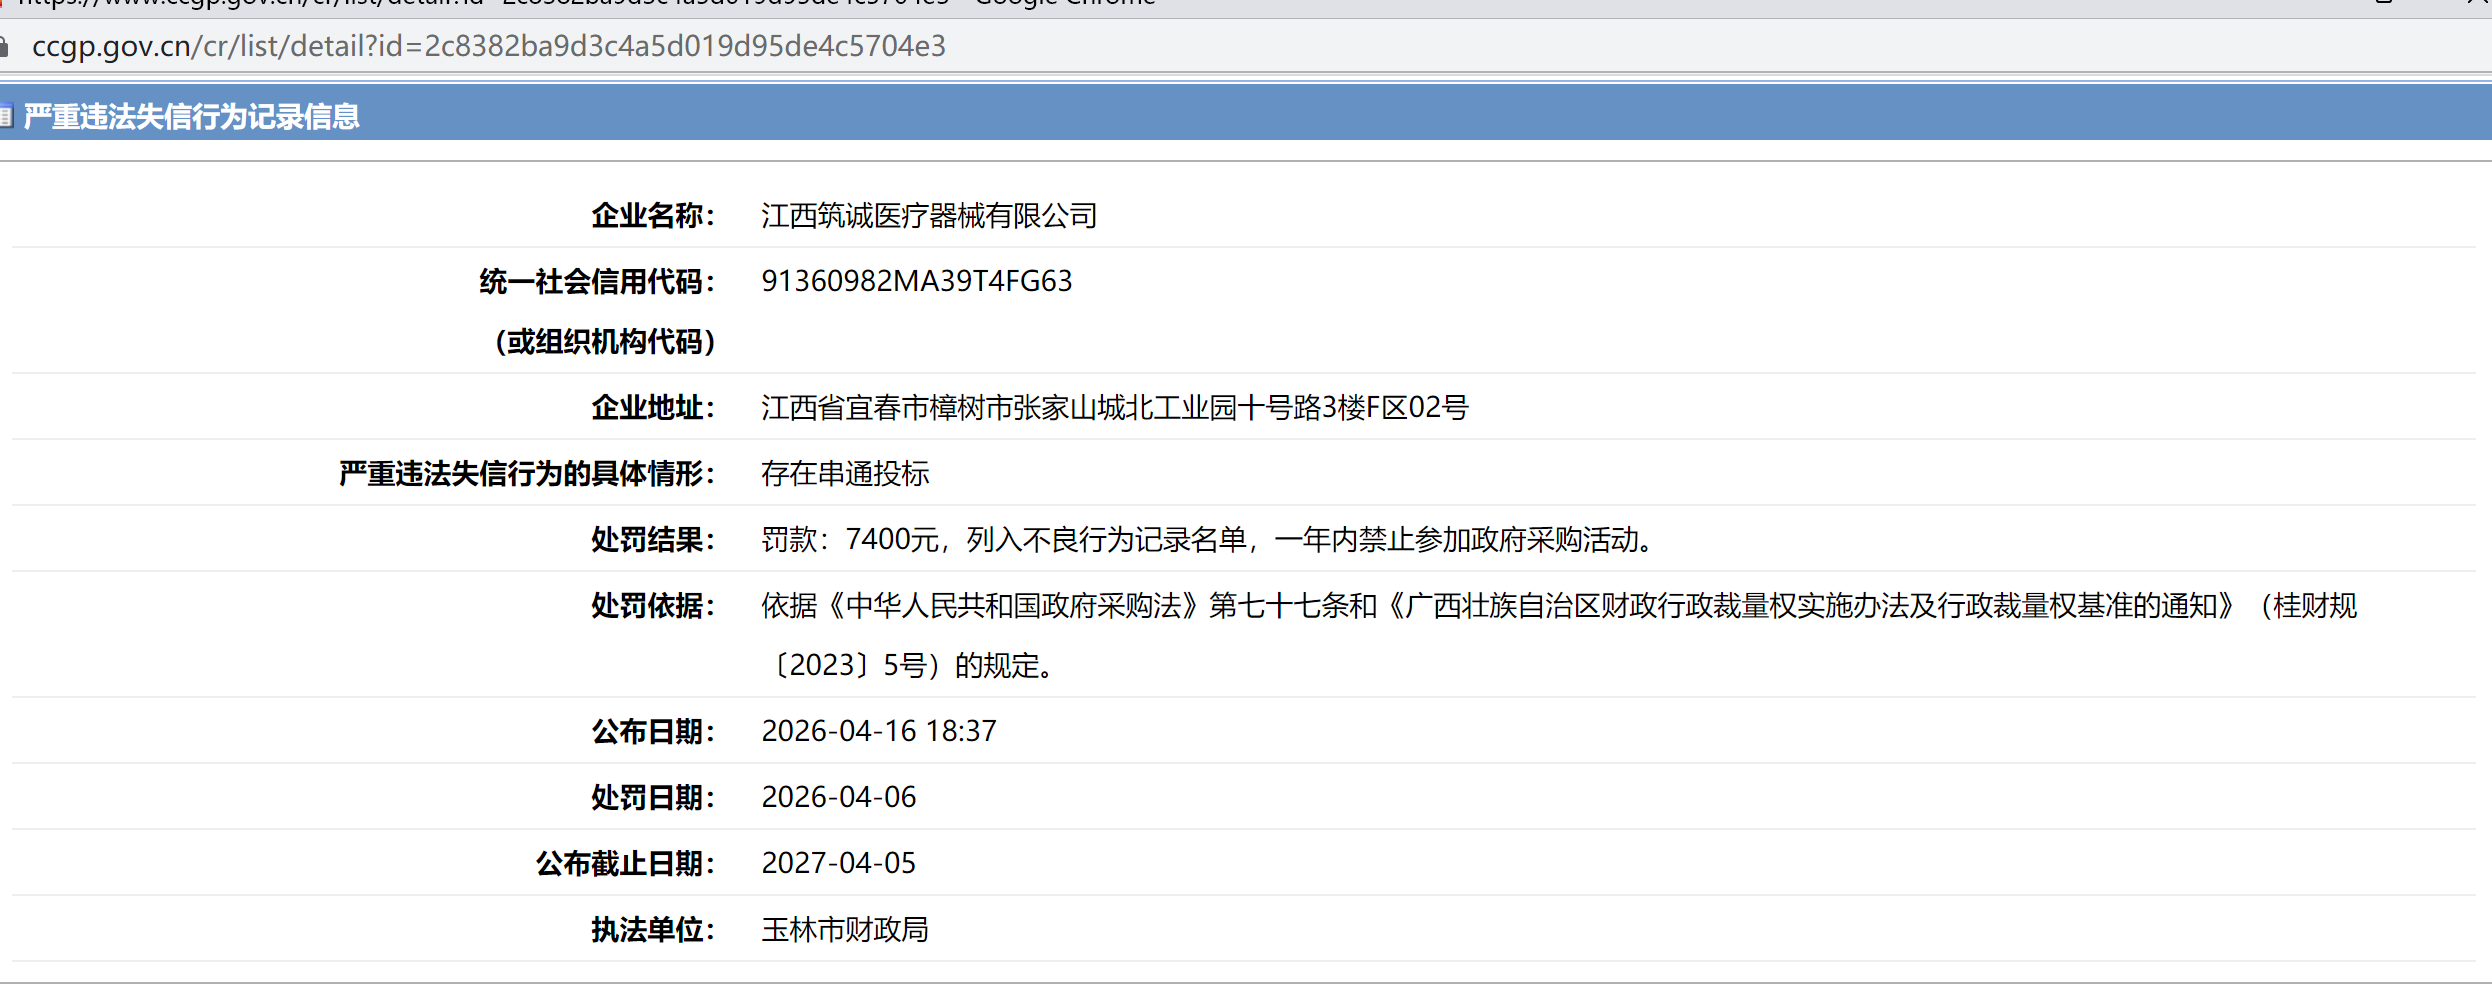
Task: Click the URL in the address bar
Action: pos(488,47)
